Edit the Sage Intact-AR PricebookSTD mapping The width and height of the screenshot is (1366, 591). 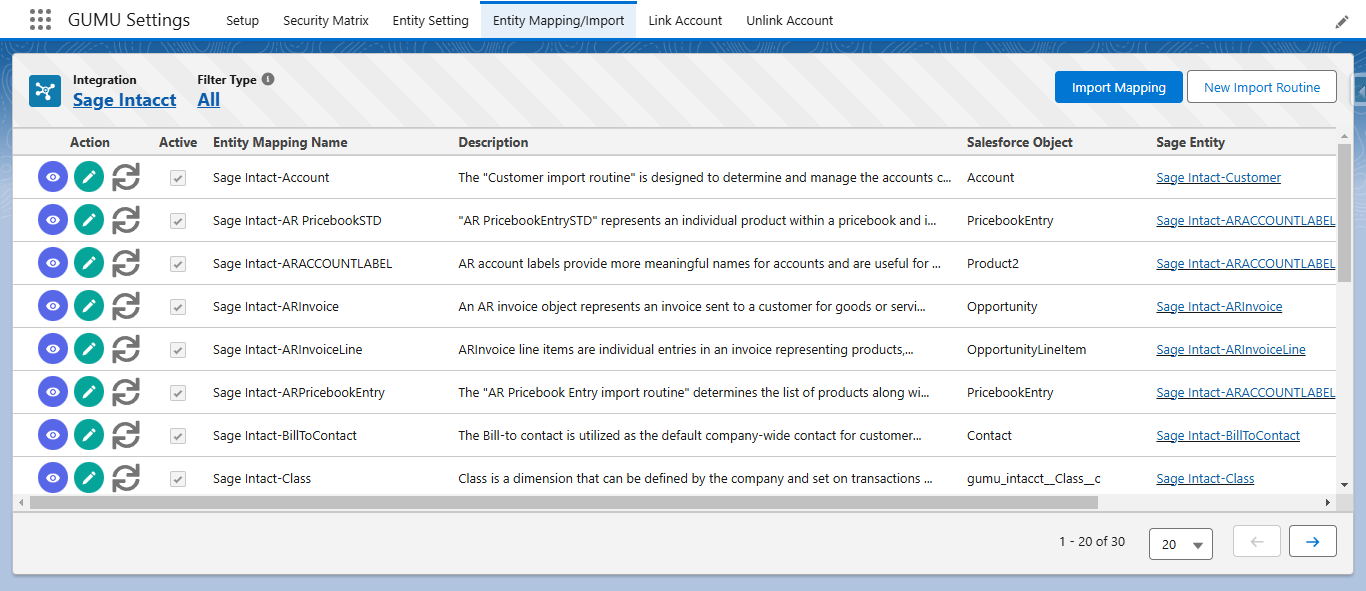pyautogui.click(x=89, y=220)
